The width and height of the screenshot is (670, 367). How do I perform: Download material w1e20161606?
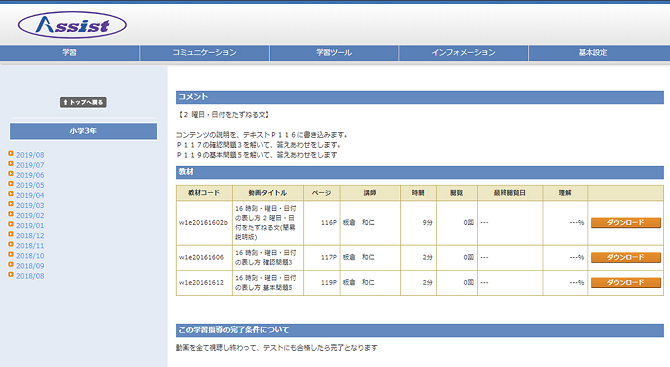click(x=626, y=257)
